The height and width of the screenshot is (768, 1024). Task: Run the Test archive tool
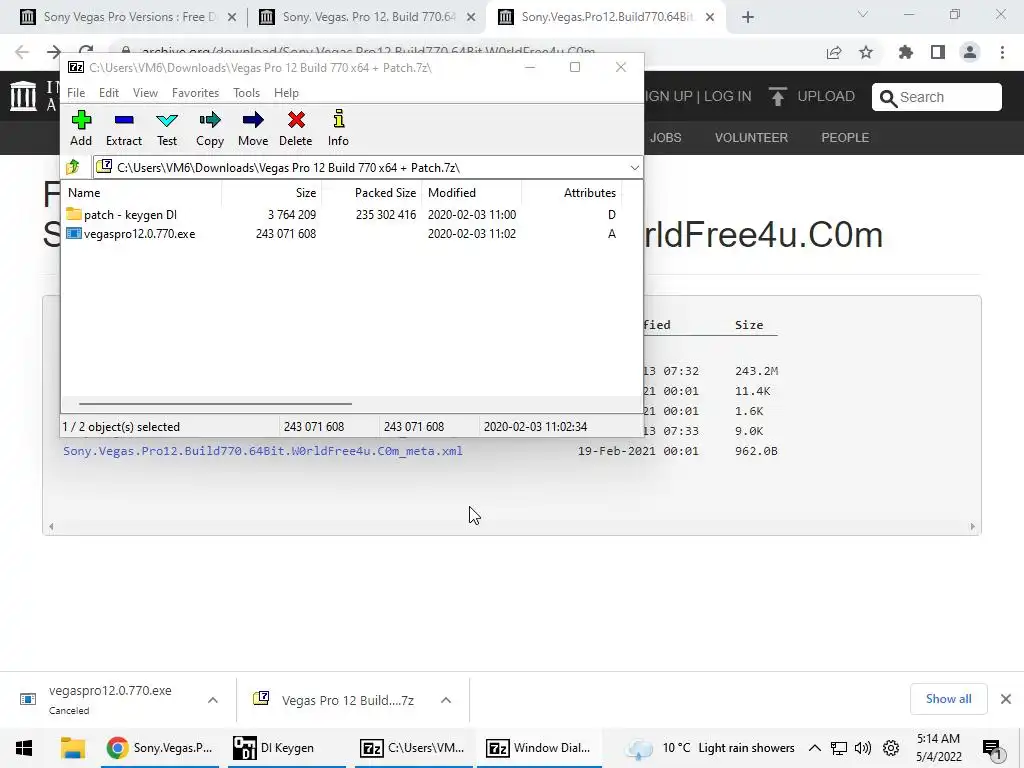tap(167, 128)
